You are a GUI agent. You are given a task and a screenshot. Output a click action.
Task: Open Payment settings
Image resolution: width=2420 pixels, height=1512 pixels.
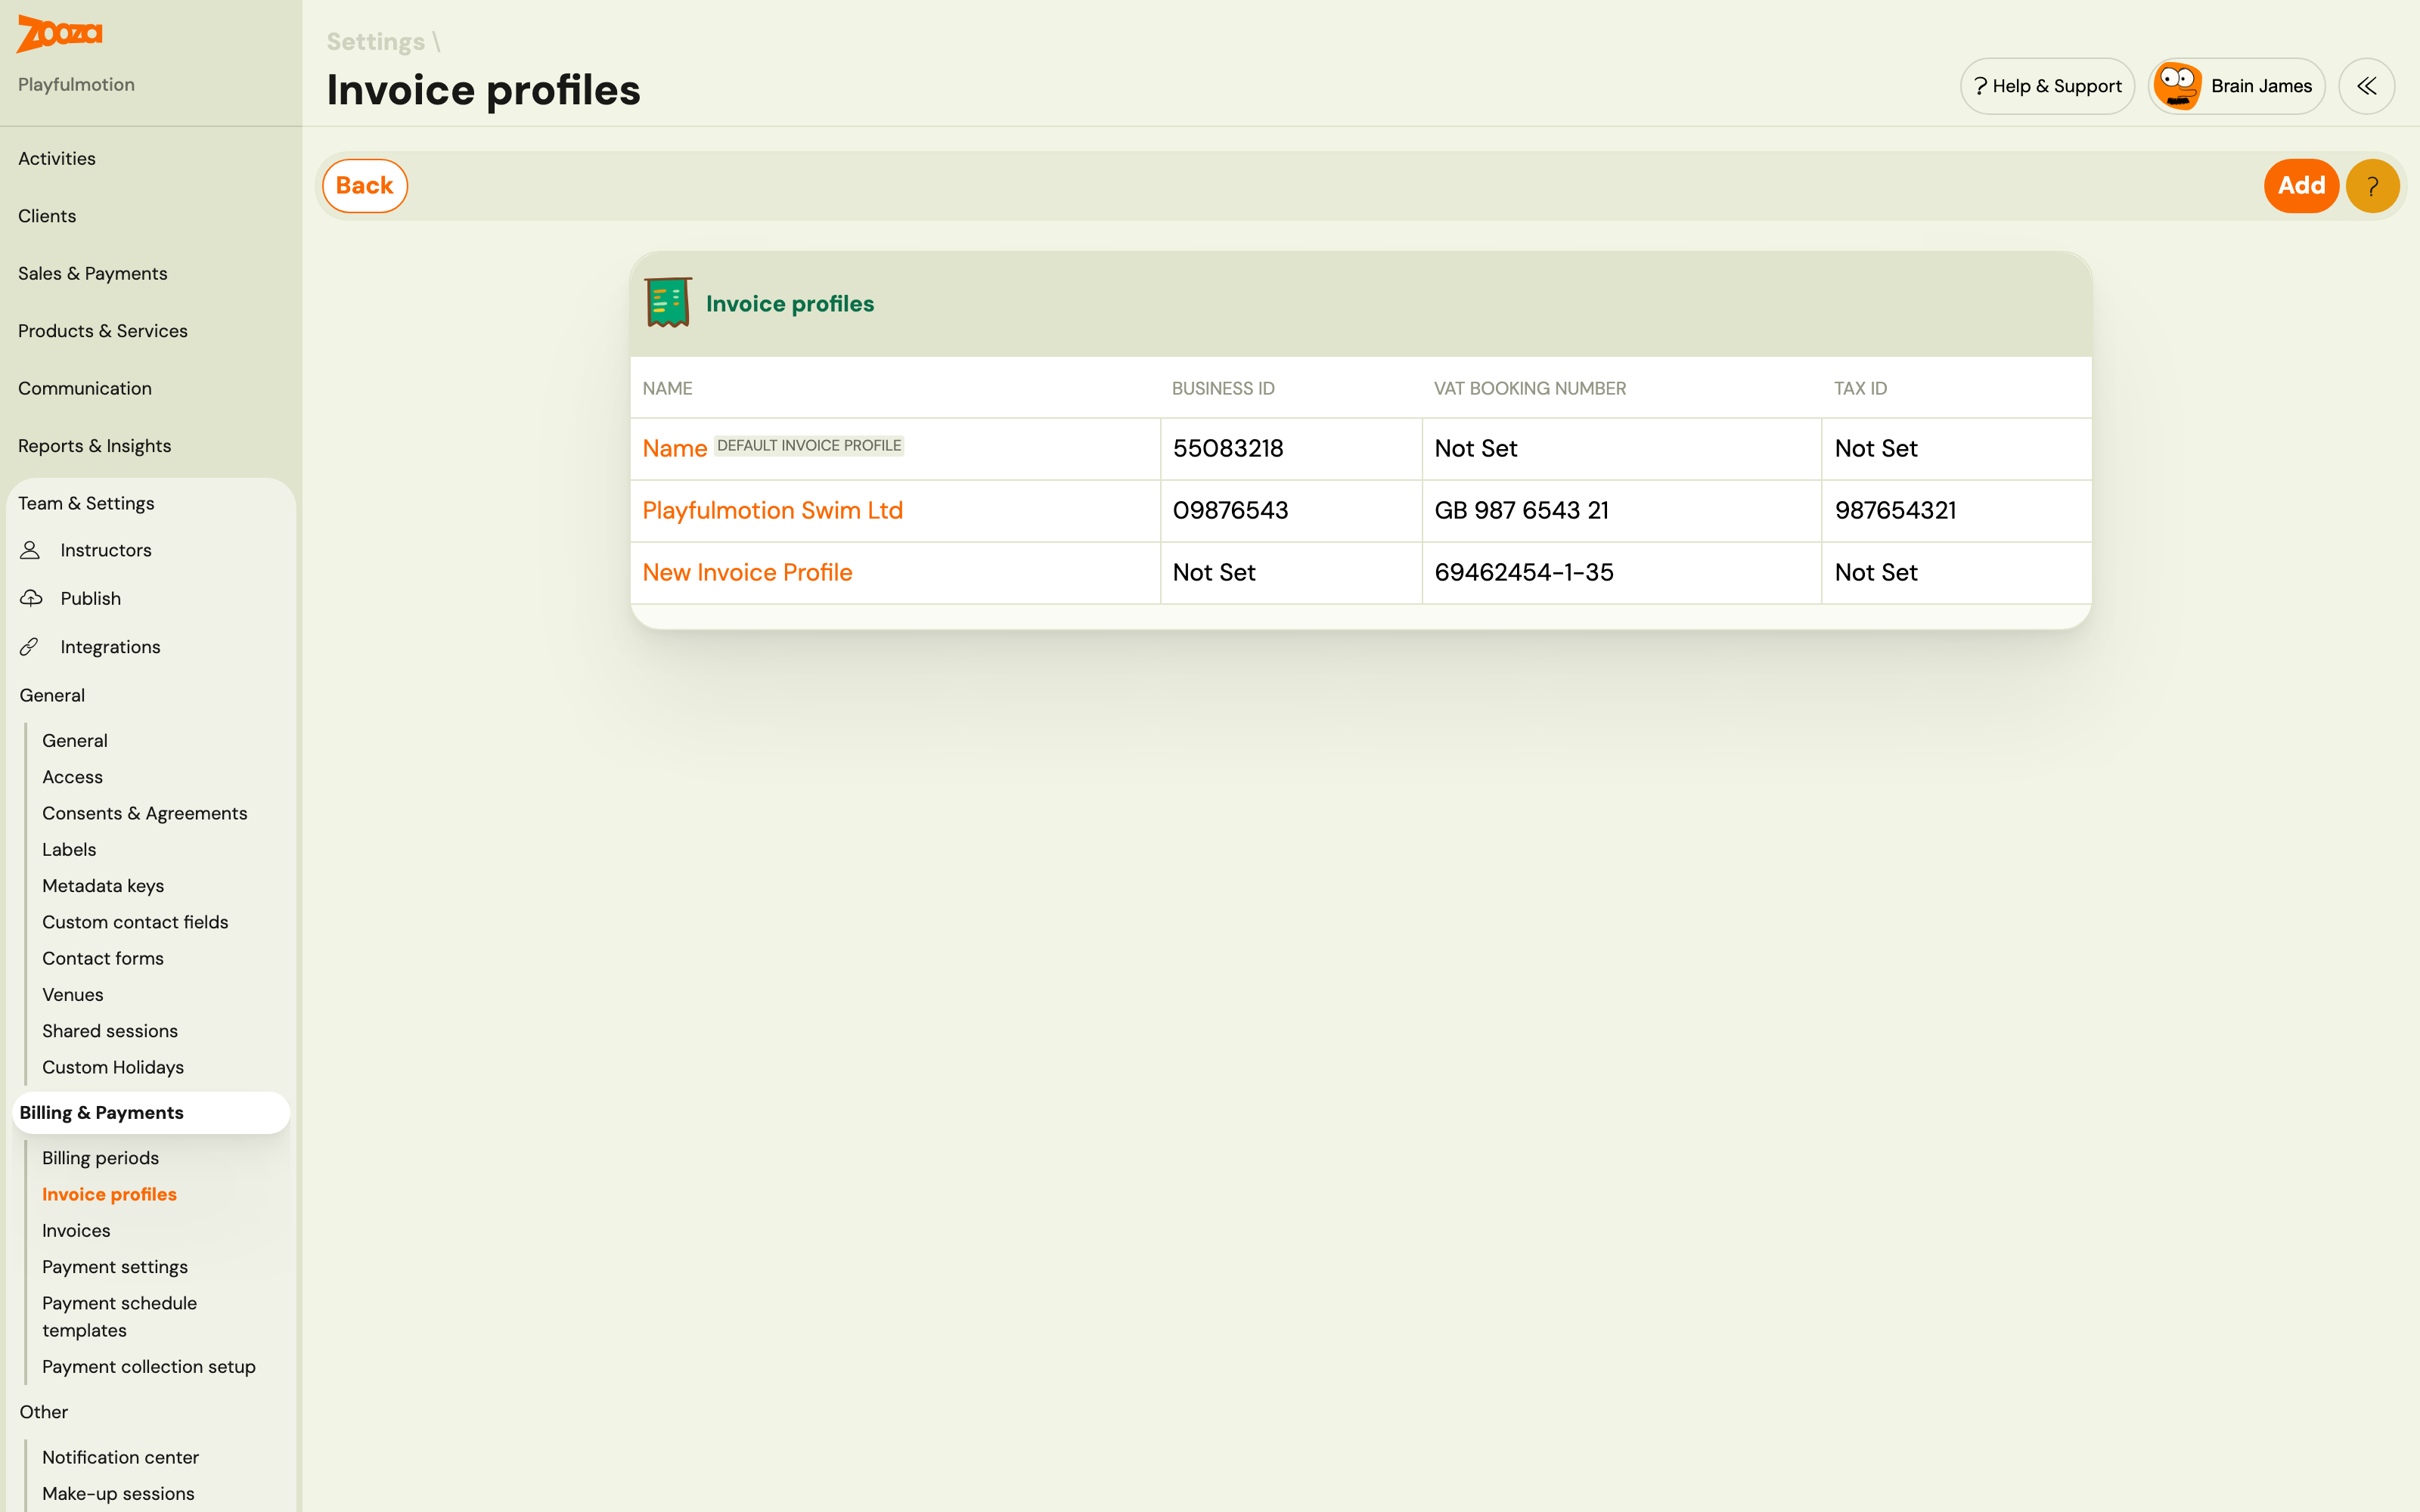pos(115,1267)
